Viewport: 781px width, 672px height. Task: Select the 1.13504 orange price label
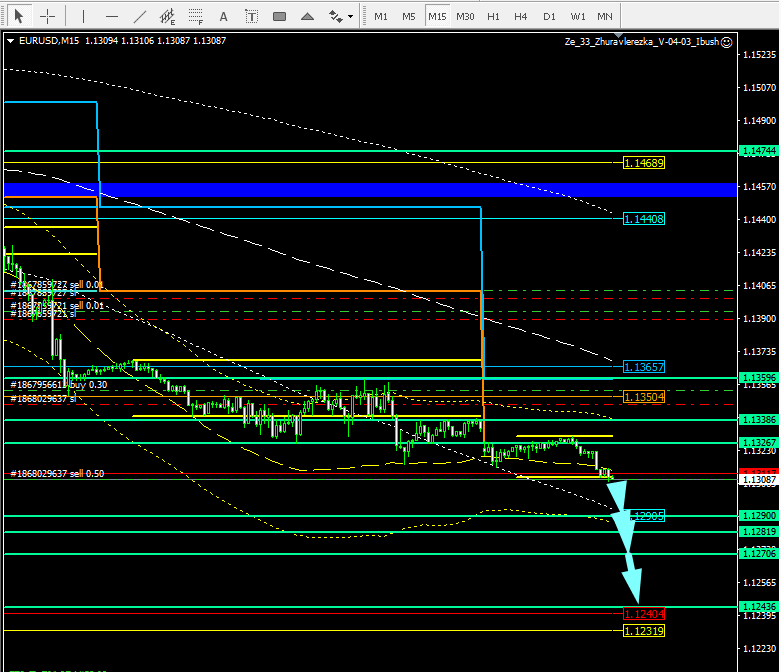click(644, 397)
